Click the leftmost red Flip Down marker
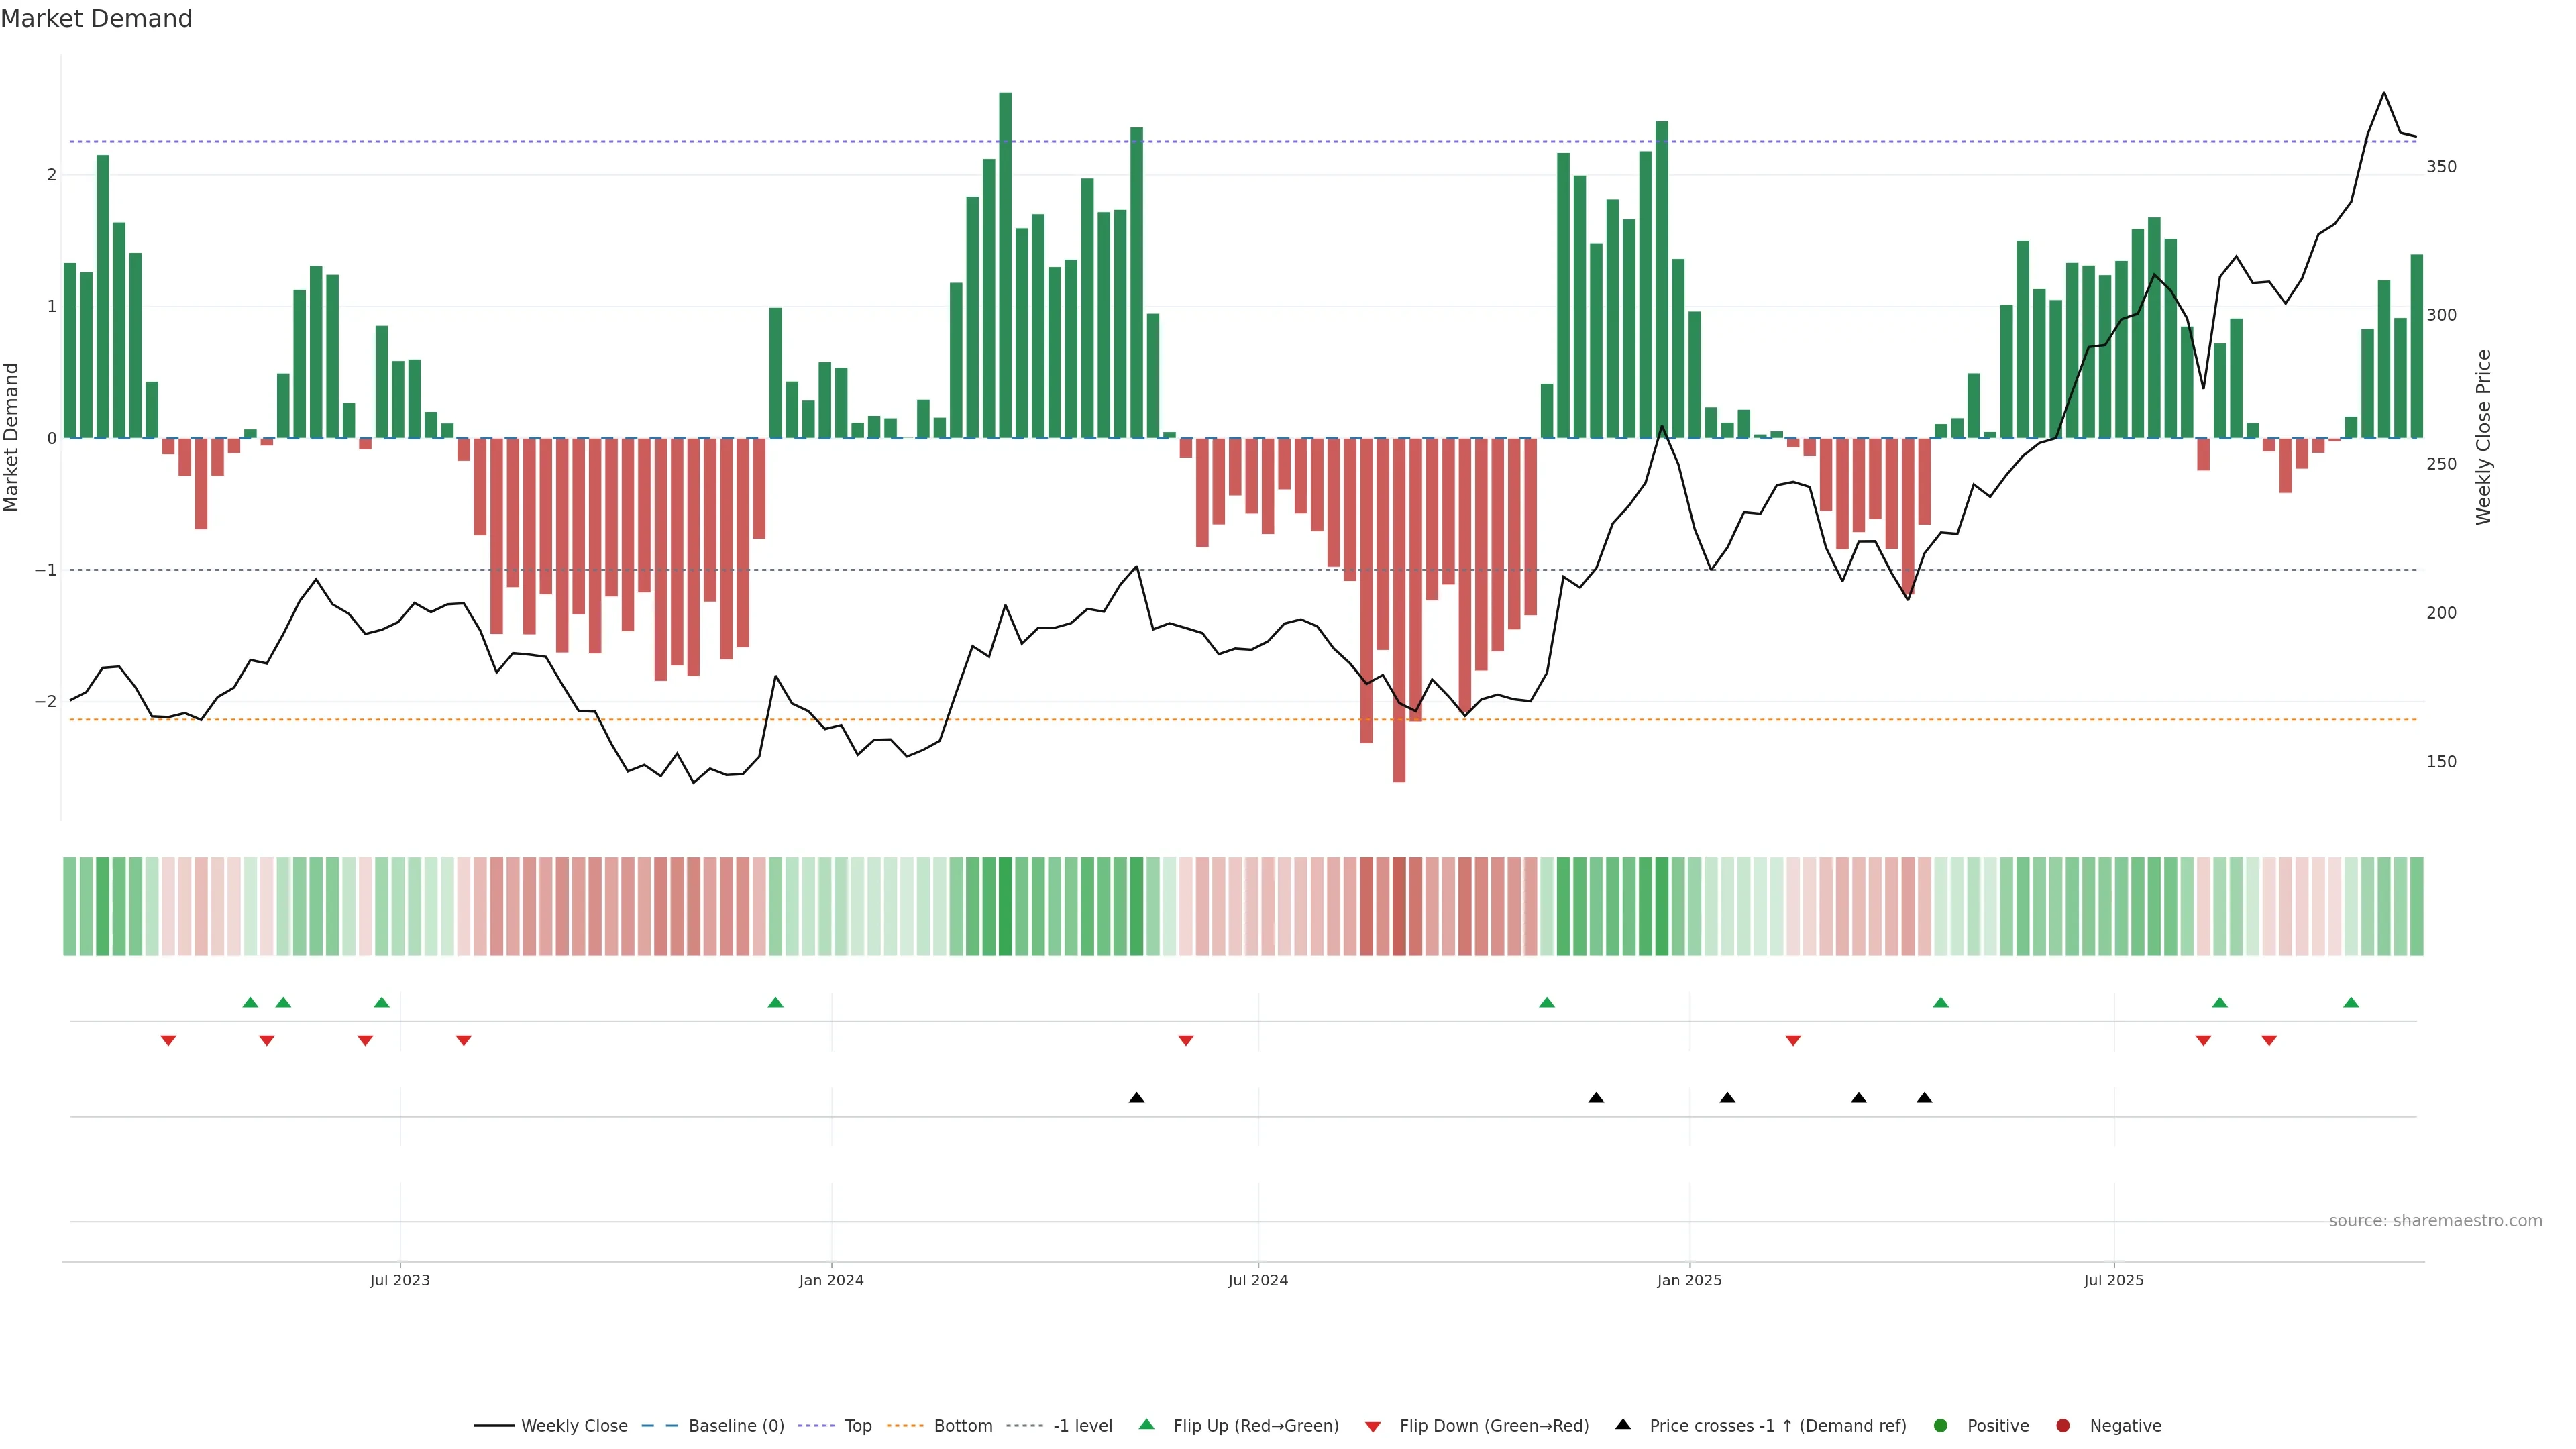This screenshot has height=1449, width=2576. (x=168, y=1041)
